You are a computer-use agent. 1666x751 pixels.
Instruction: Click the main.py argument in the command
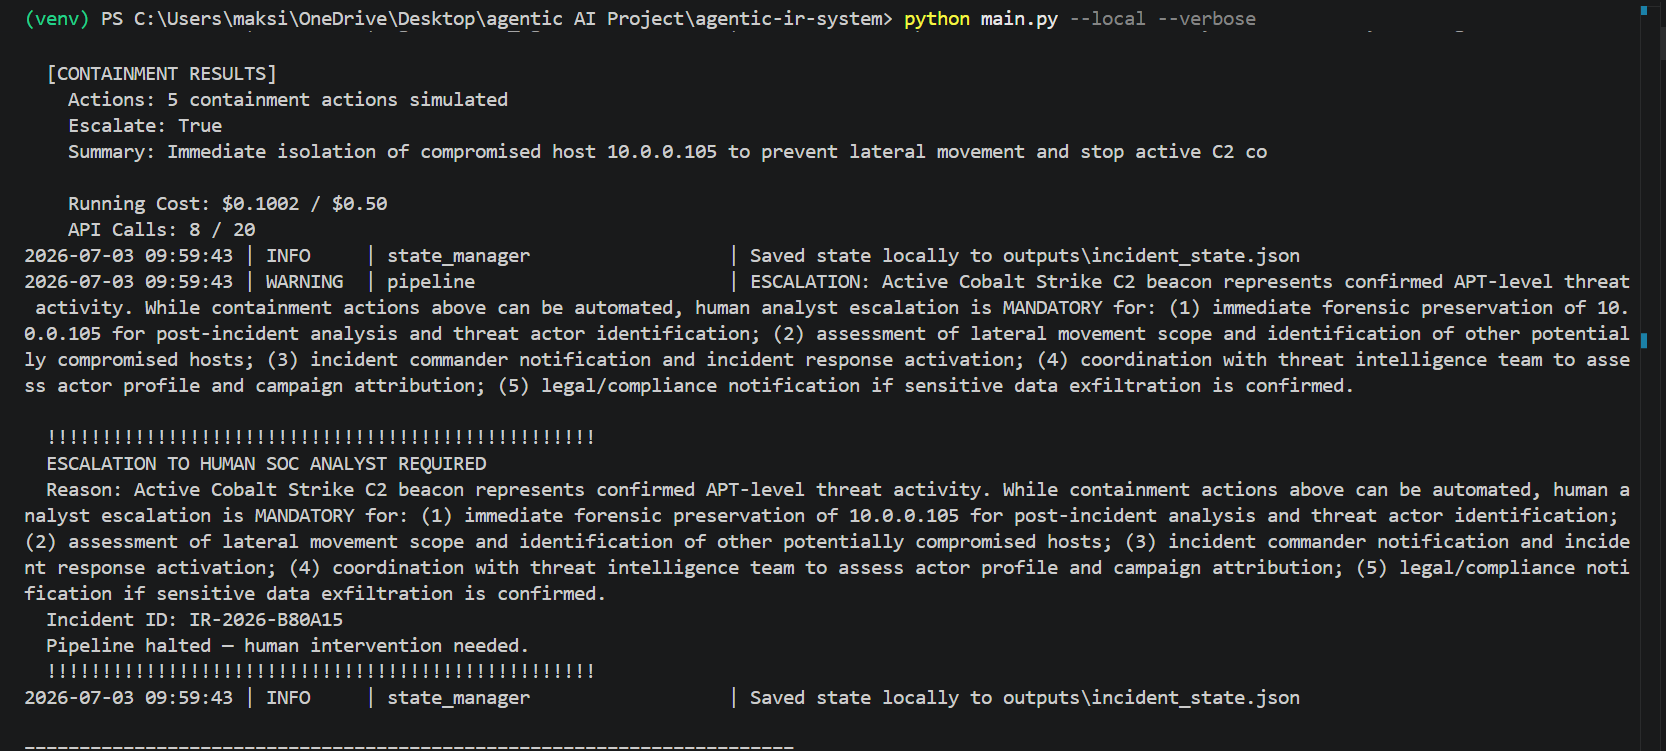[1019, 19]
